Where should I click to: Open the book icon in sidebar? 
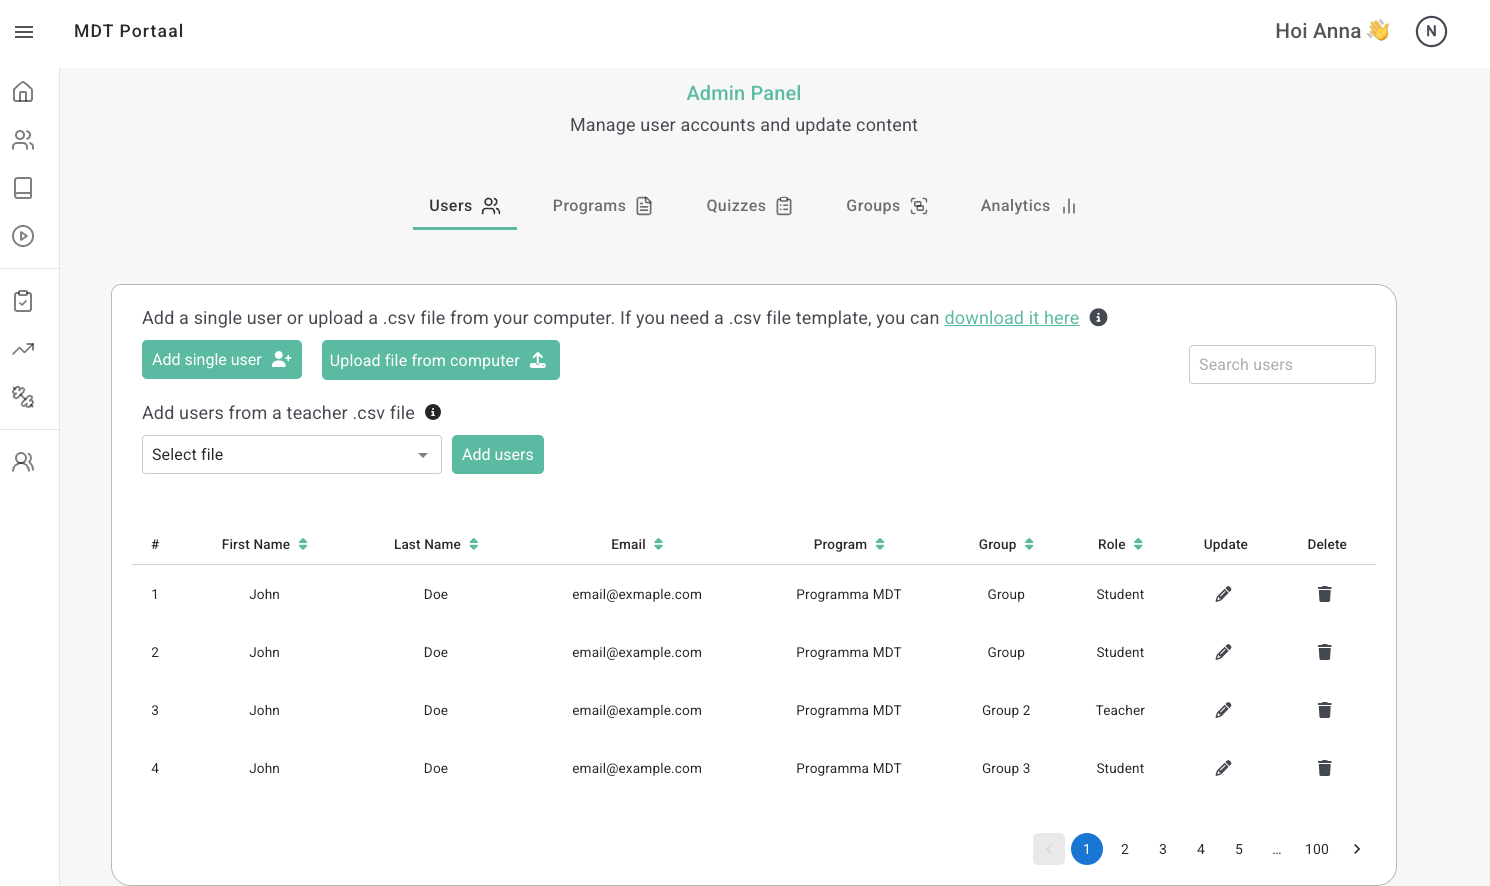click(x=23, y=188)
